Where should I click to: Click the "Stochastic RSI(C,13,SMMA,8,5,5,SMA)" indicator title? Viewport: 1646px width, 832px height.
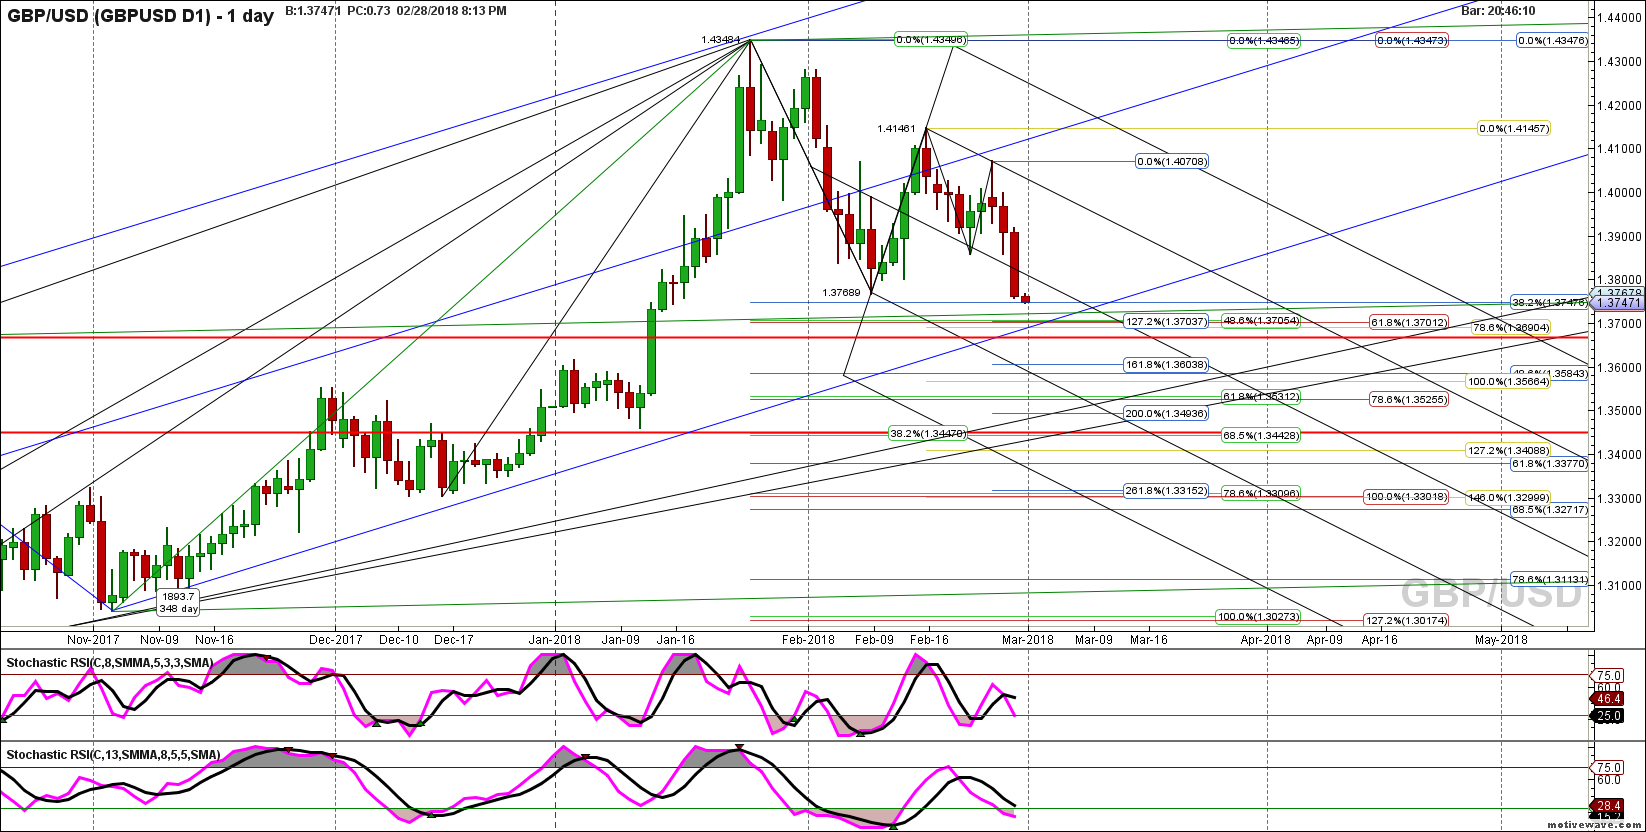click(x=113, y=753)
